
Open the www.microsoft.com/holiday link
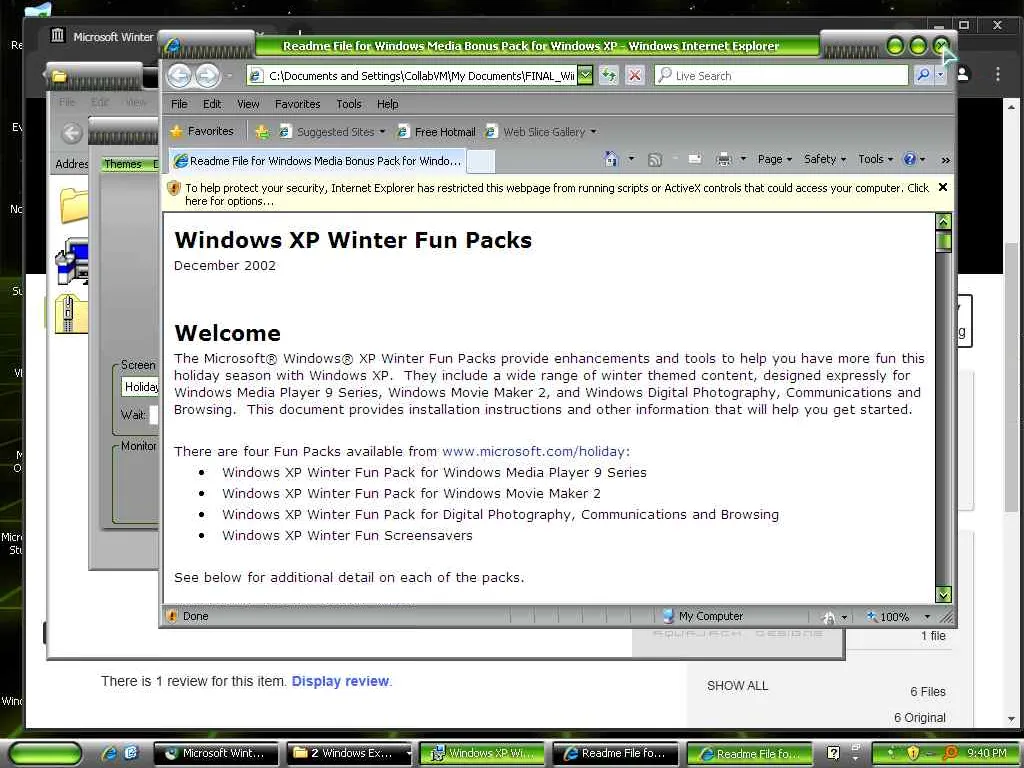click(536, 451)
